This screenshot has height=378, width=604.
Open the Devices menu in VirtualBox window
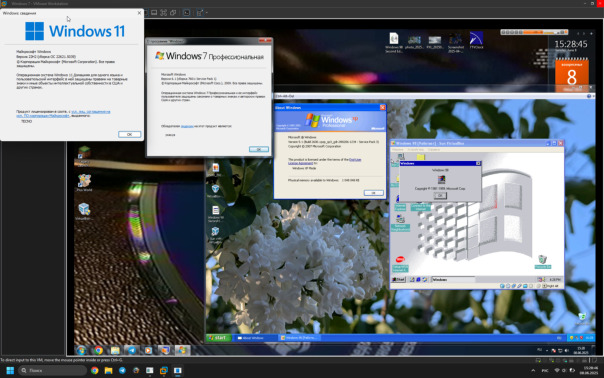(416, 150)
